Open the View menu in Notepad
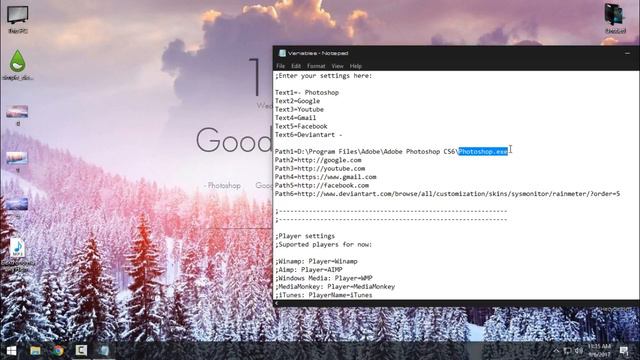The height and width of the screenshot is (360, 640). pos(337,66)
